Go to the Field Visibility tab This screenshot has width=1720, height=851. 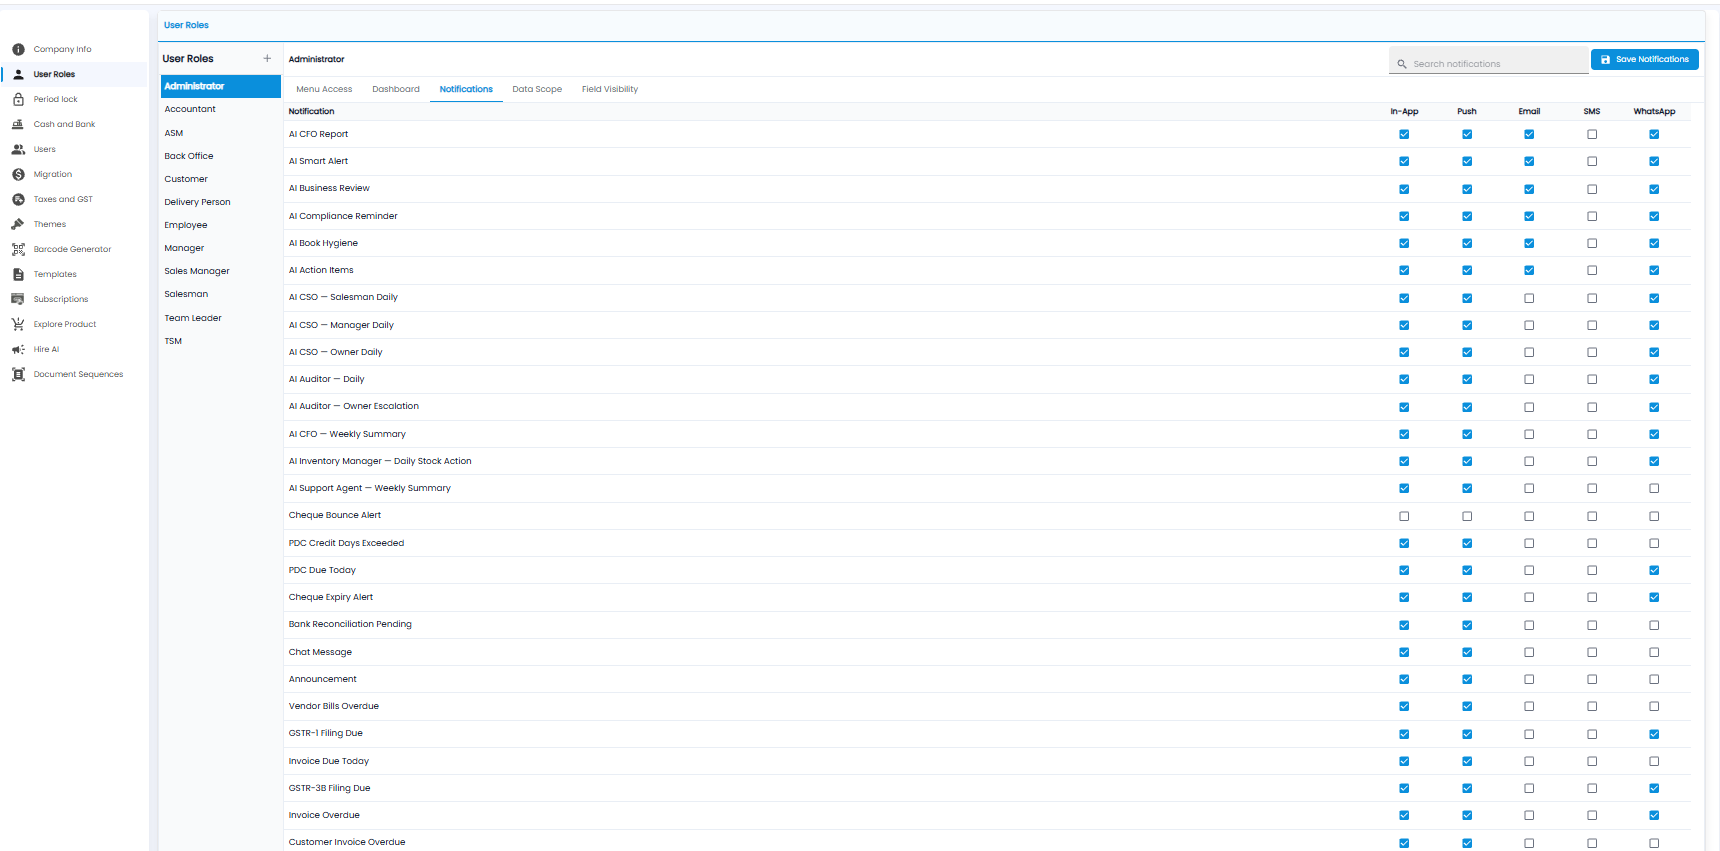pyautogui.click(x=610, y=89)
